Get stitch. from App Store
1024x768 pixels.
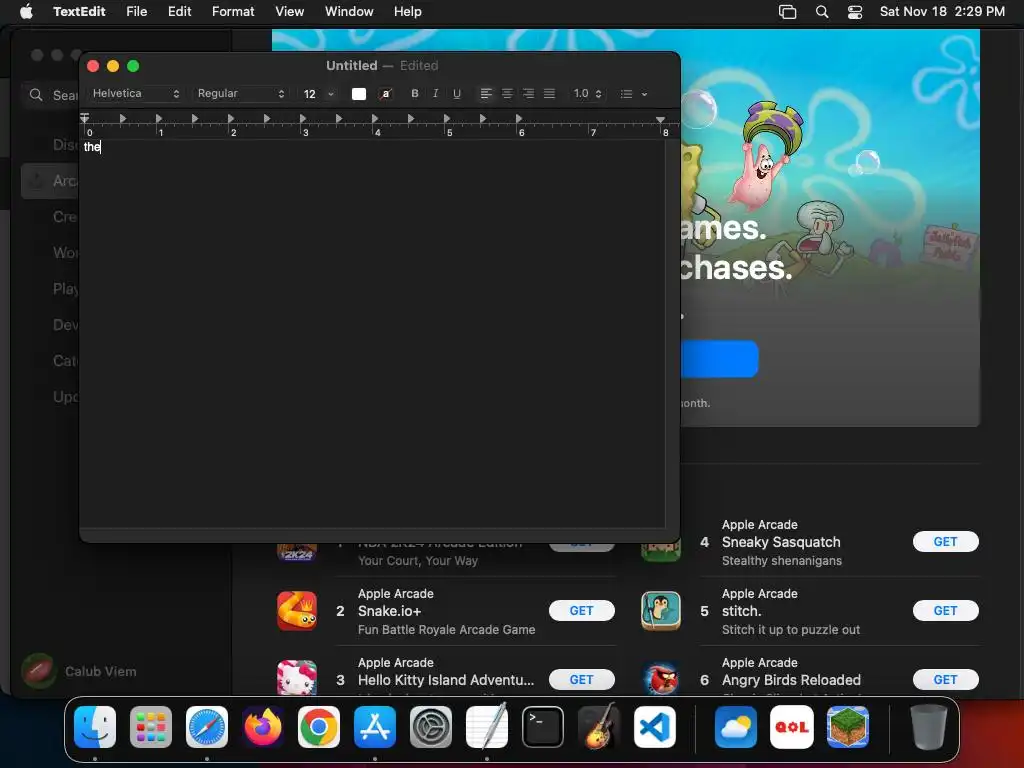point(945,611)
